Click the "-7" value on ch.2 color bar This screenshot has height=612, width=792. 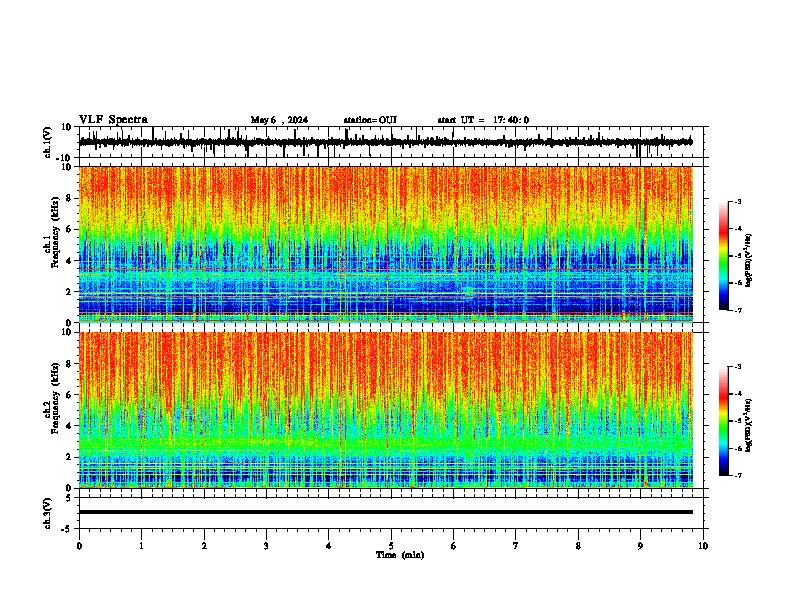tap(738, 475)
